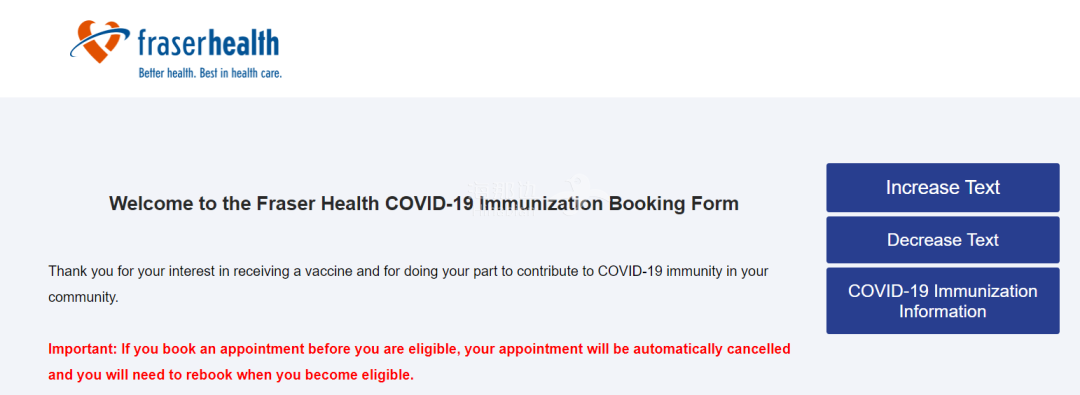
Task: Click the Welcome to Fraser Health heading
Action: pos(424,203)
